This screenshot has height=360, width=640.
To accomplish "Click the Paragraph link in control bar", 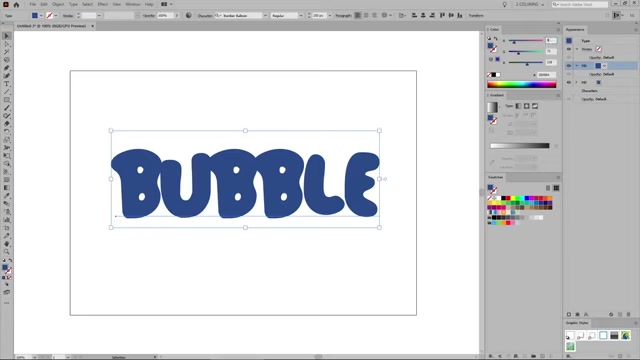I will point(343,16).
